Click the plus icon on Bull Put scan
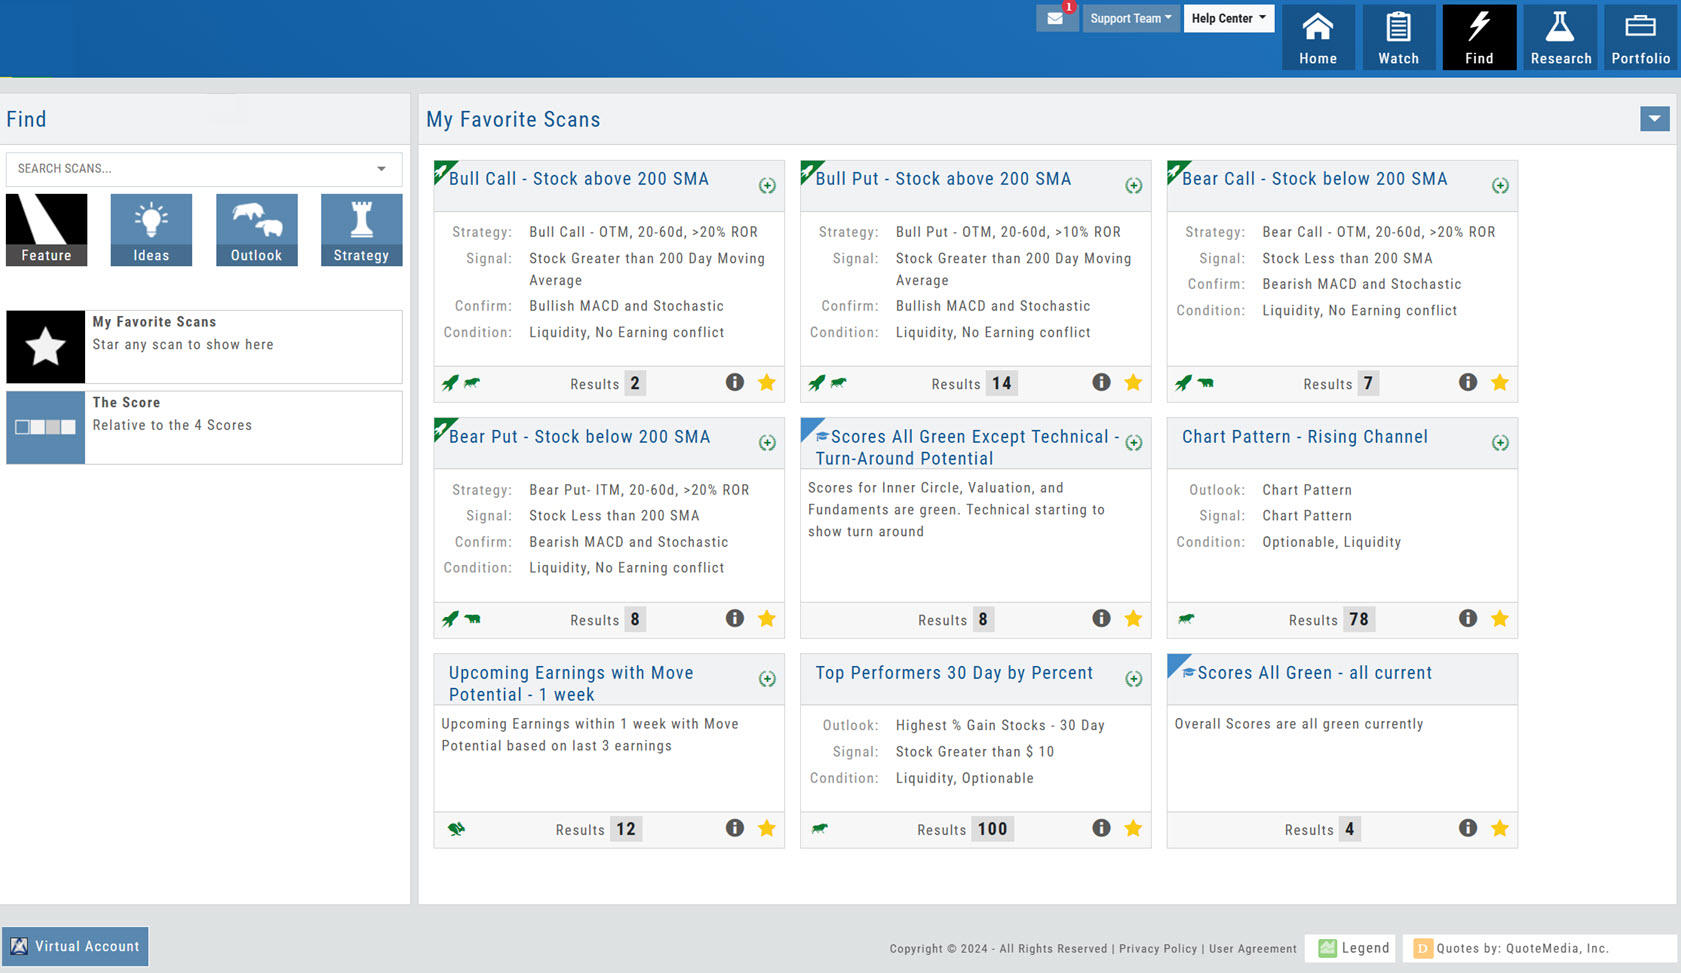Viewport: 1681px width, 973px height. (1133, 185)
